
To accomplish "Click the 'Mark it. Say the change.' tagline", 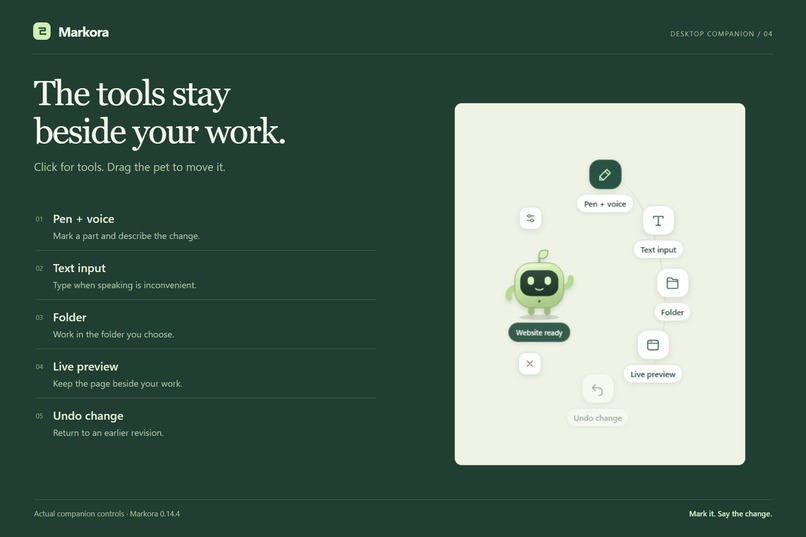I will pyautogui.click(x=730, y=514).
